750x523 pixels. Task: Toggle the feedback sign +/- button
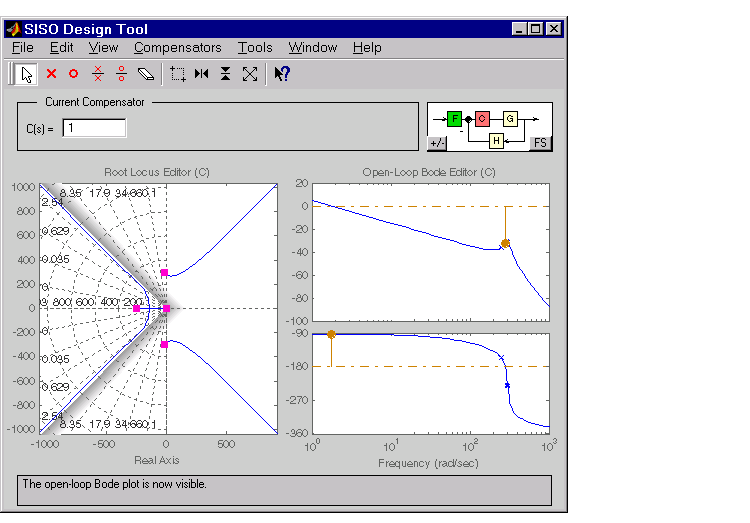click(437, 143)
